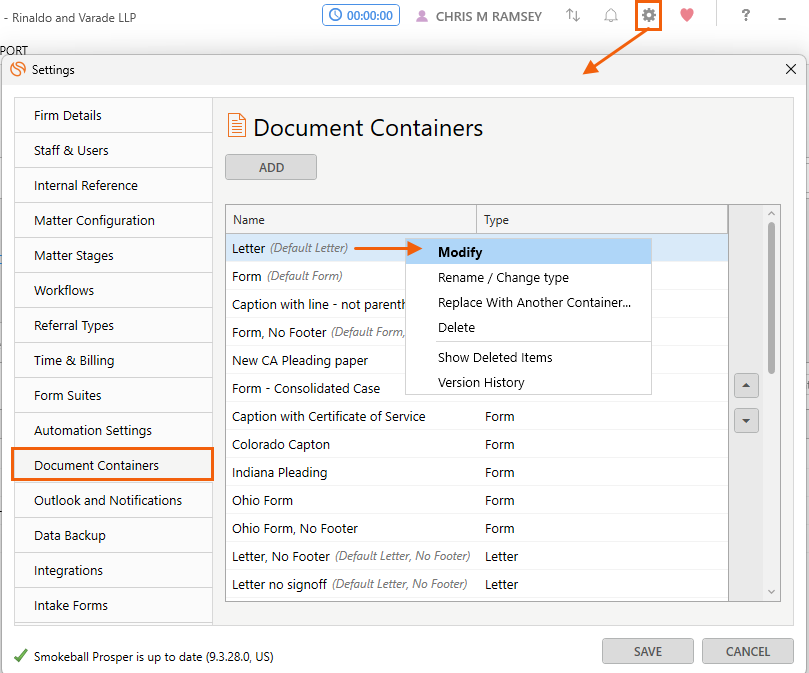Viewport: 809px width, 673px height.
Task: Click the version text 9.3.28.0, US
Action: (x=239, y=656)
